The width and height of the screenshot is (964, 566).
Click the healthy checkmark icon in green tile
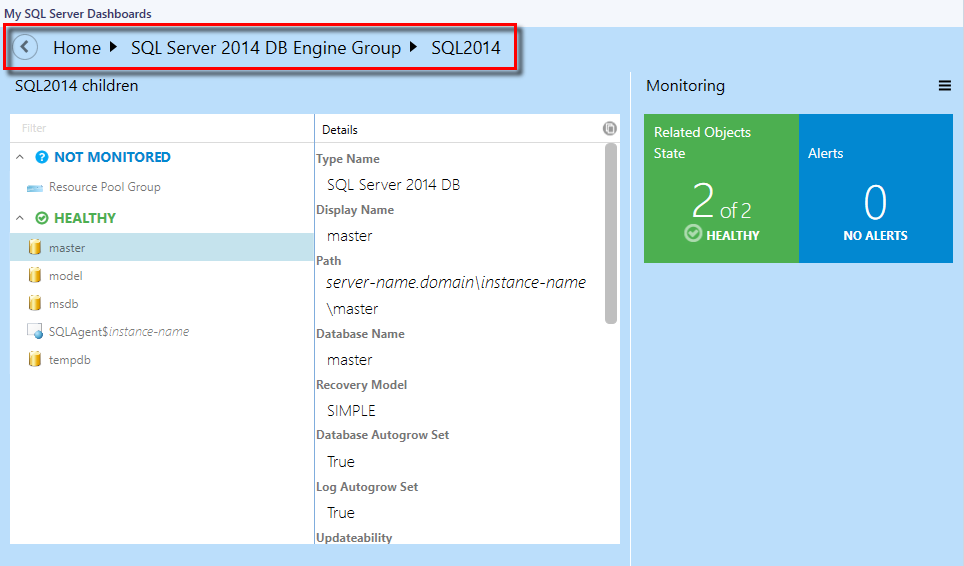tap(693, 234)
